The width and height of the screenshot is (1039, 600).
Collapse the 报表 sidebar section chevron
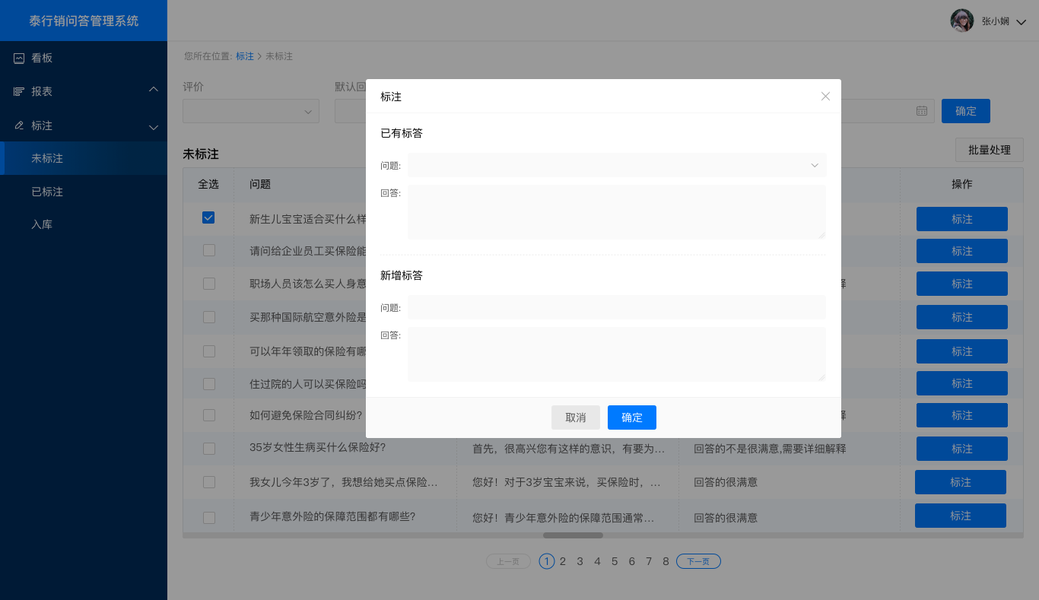pyautogui.click(x=153, y=90)
